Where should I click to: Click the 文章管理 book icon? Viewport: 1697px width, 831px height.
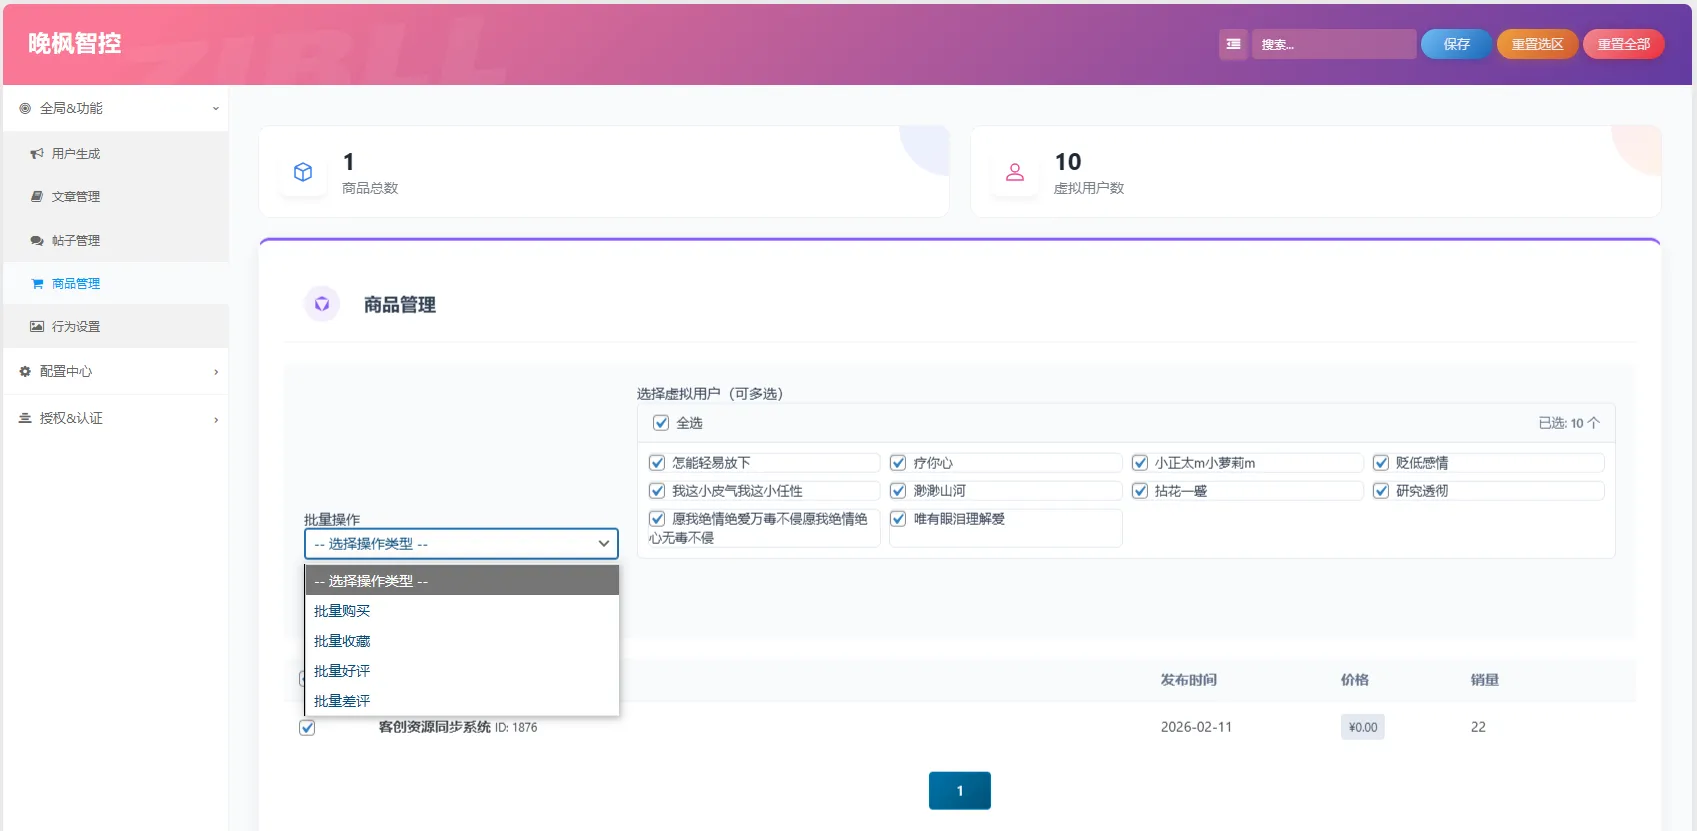(37, 196)
